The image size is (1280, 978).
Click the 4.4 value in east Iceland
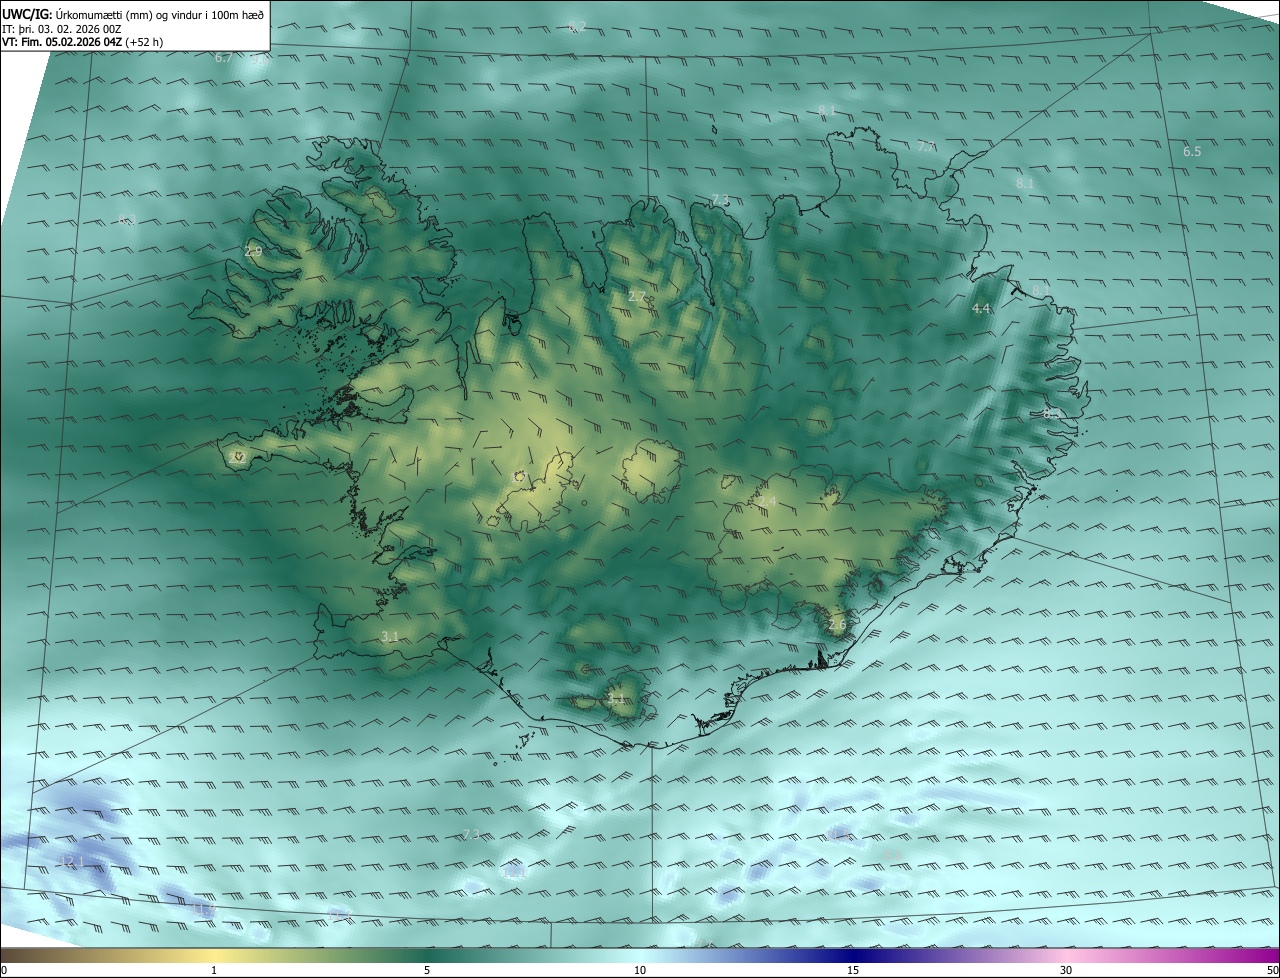pos(981,309)
